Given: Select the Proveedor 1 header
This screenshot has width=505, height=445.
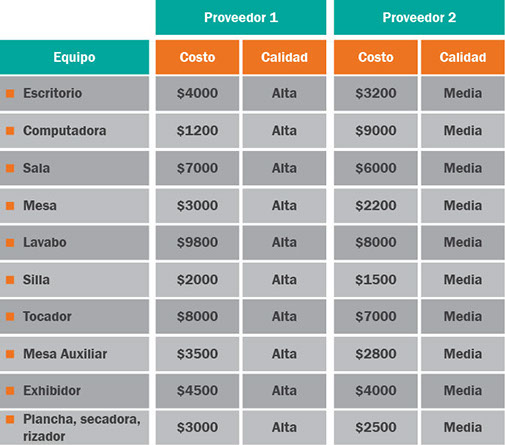Looking at the screenshot, I should pos(241,17).
